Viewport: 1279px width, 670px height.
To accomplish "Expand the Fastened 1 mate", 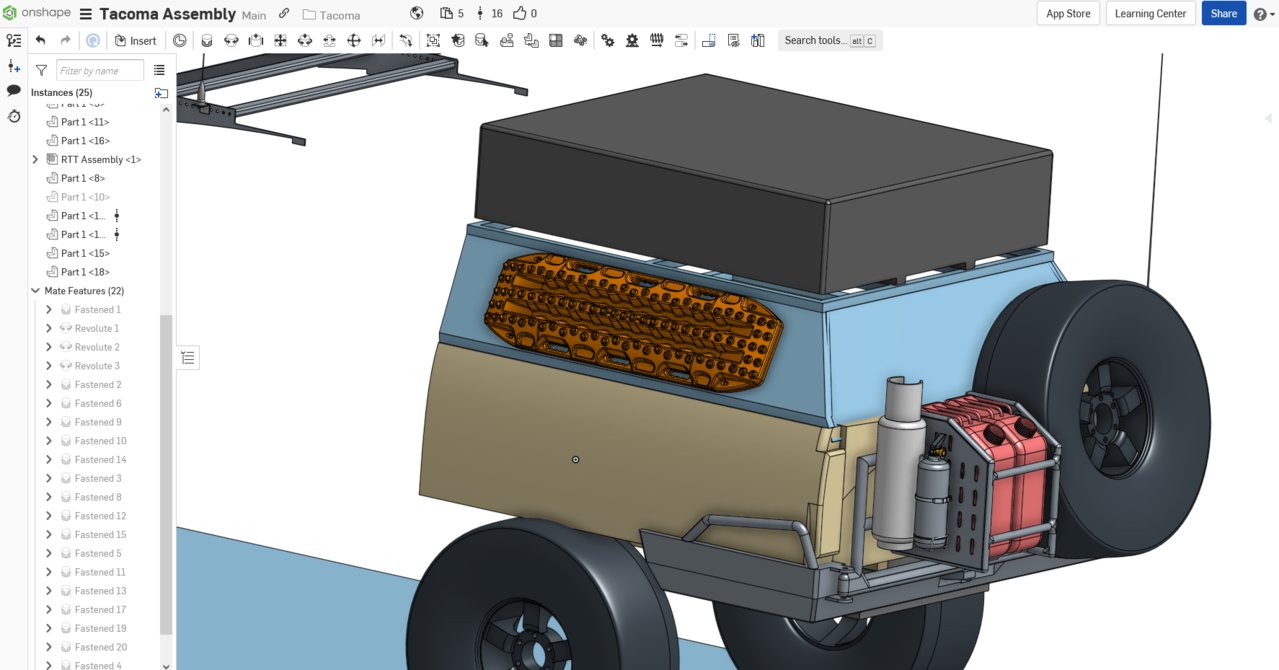I will pos(49,310).
